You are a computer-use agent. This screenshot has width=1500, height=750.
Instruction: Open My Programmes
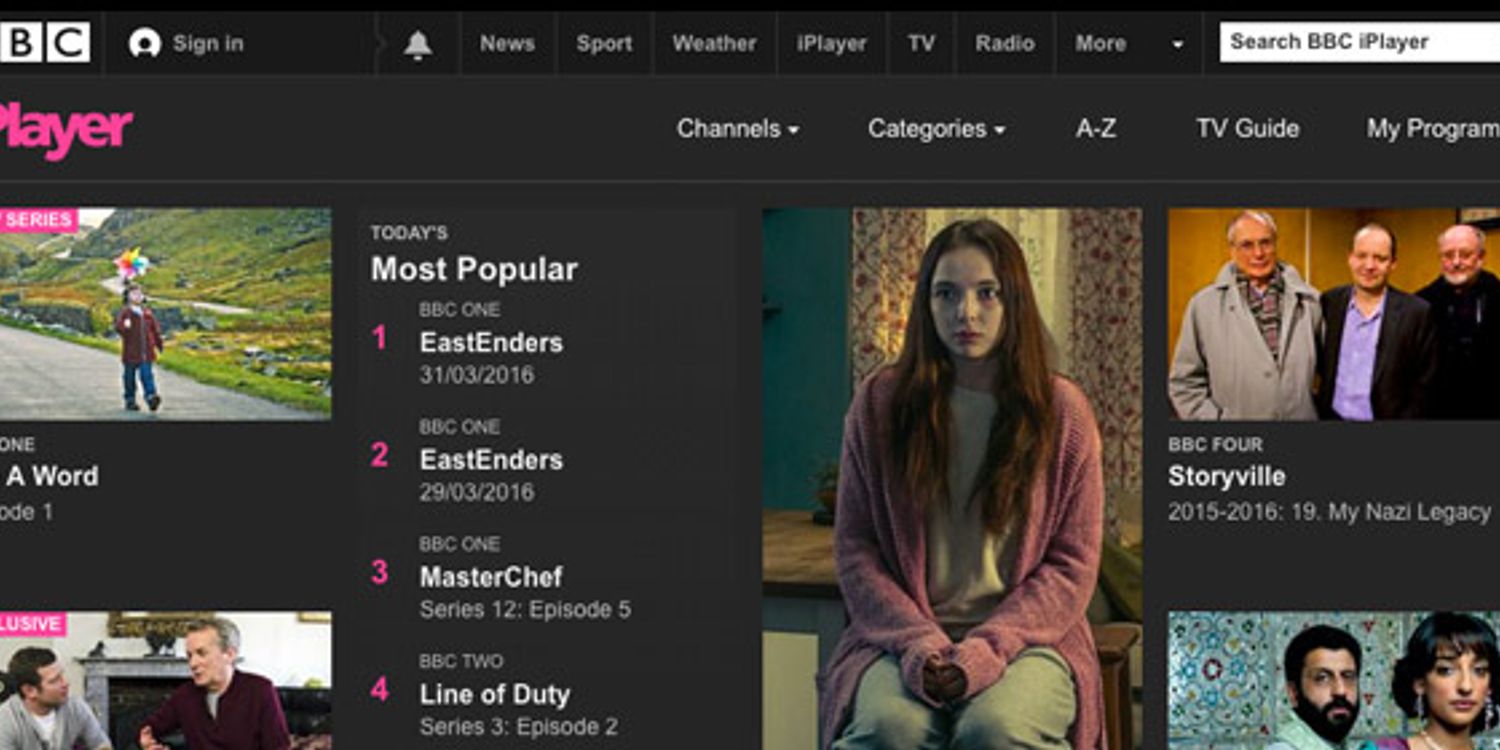1433,129
